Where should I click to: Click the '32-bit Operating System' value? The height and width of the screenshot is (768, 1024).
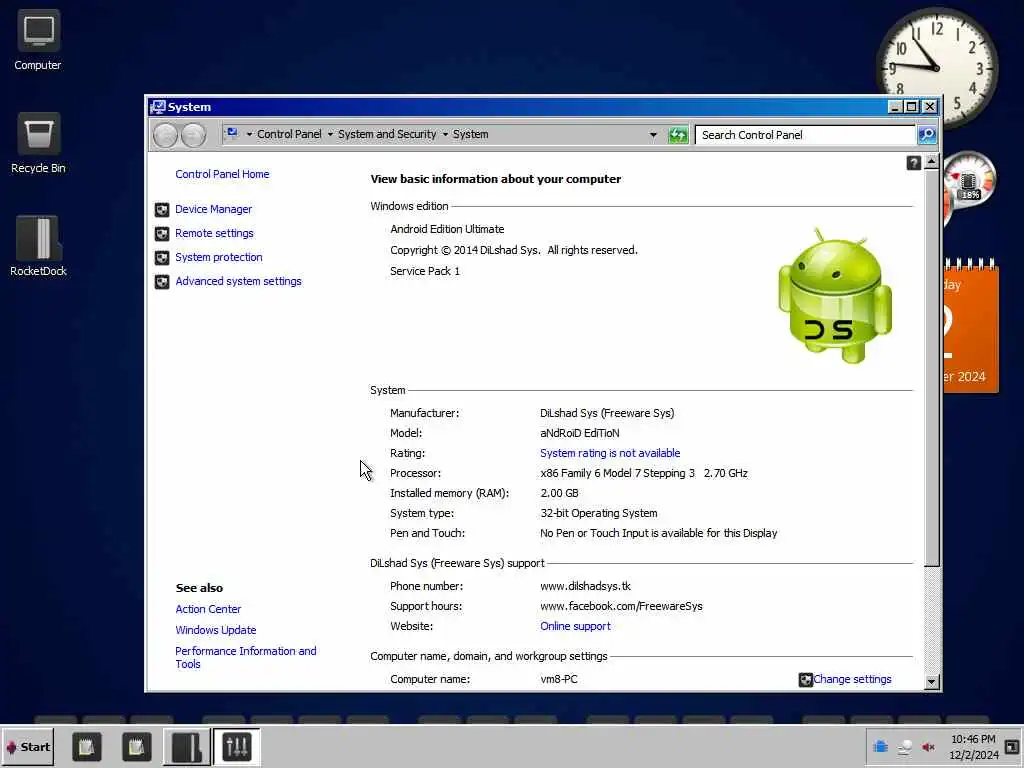(599, 513)
